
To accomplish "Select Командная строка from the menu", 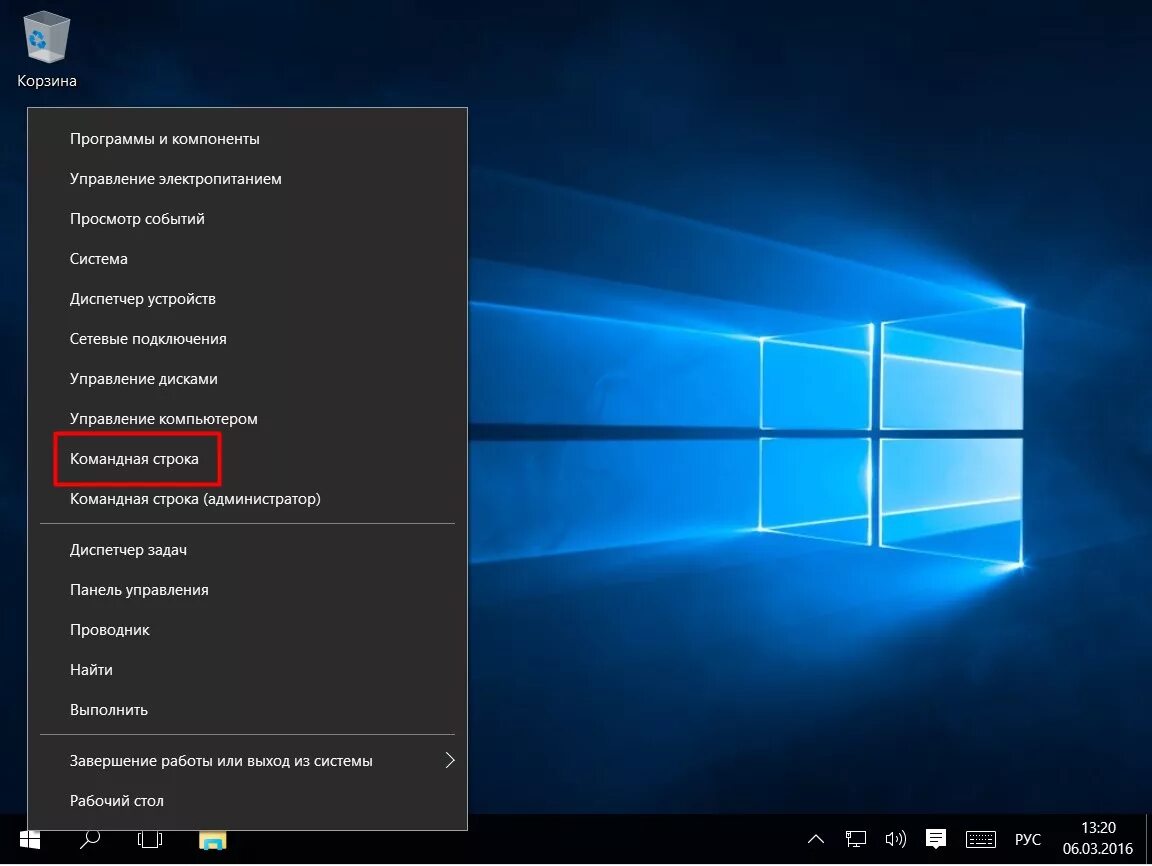I will 136,458.
